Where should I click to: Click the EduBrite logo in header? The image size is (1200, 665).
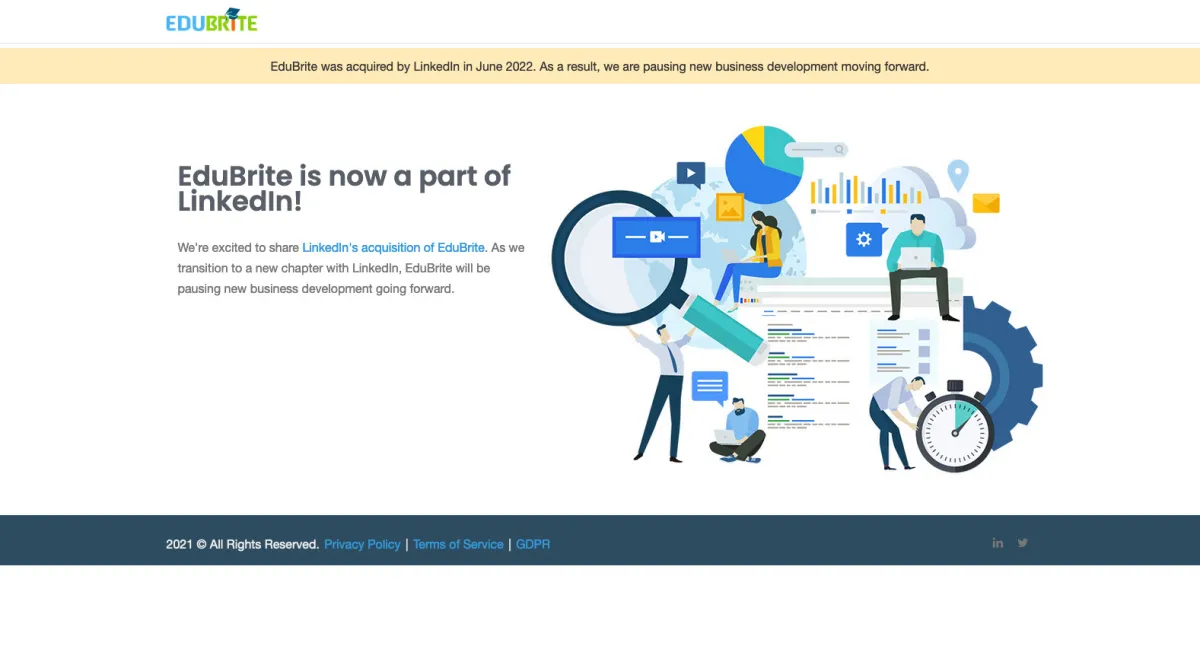[211, 20]
